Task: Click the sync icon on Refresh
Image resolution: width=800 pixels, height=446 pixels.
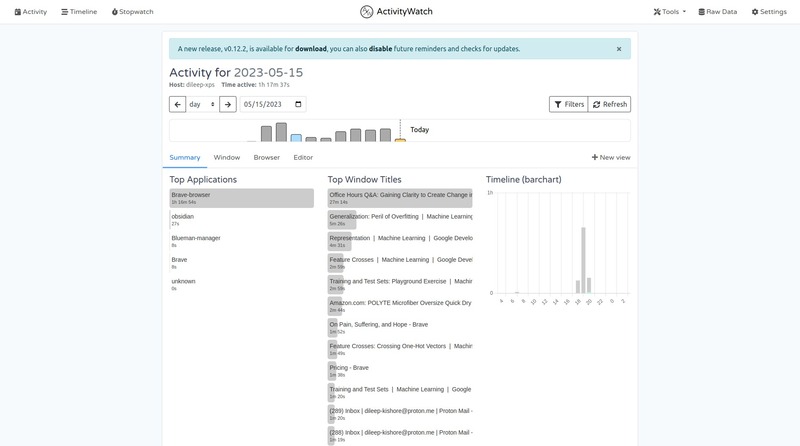Action: (596, 104)
